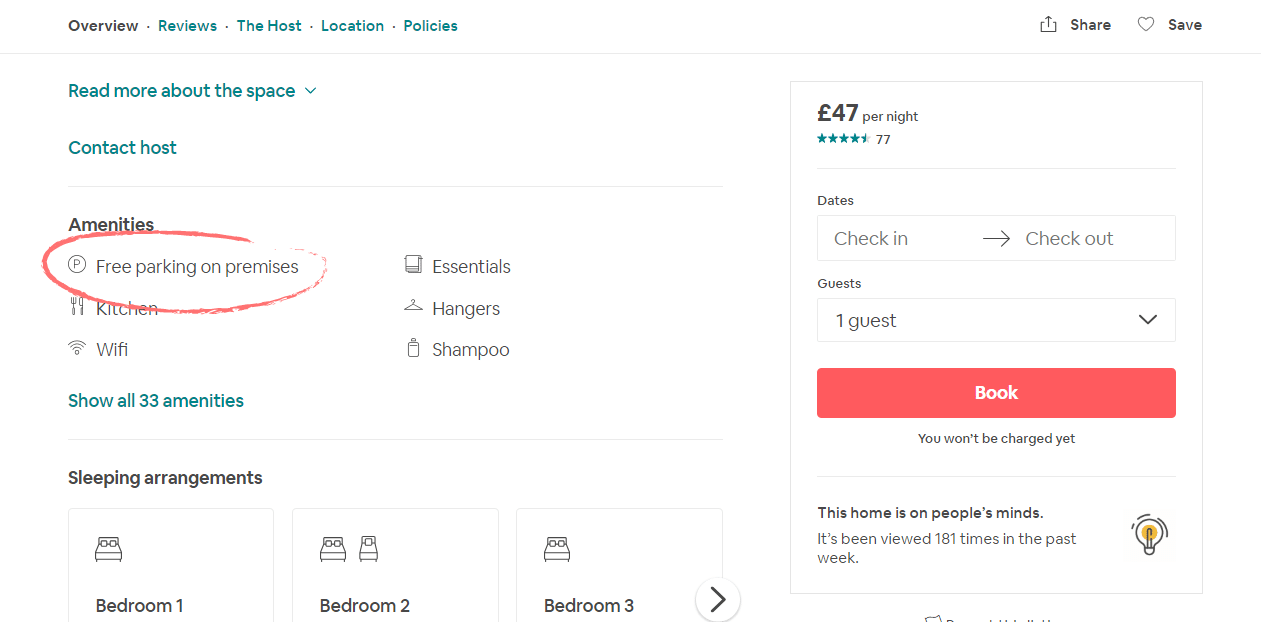Click the Essentials towel icon
This screenshot has height=622, width=1261.
point(413,265)
